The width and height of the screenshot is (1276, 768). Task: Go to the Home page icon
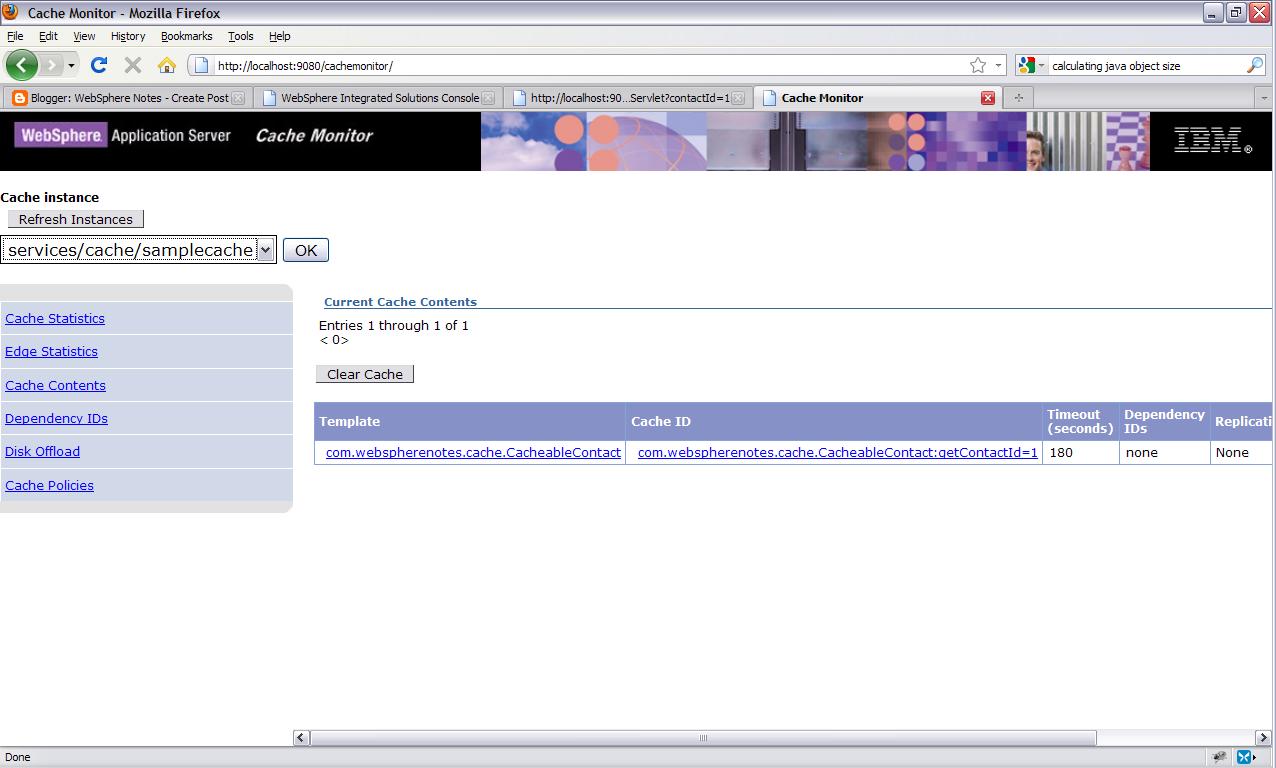(x=167, y=65)
